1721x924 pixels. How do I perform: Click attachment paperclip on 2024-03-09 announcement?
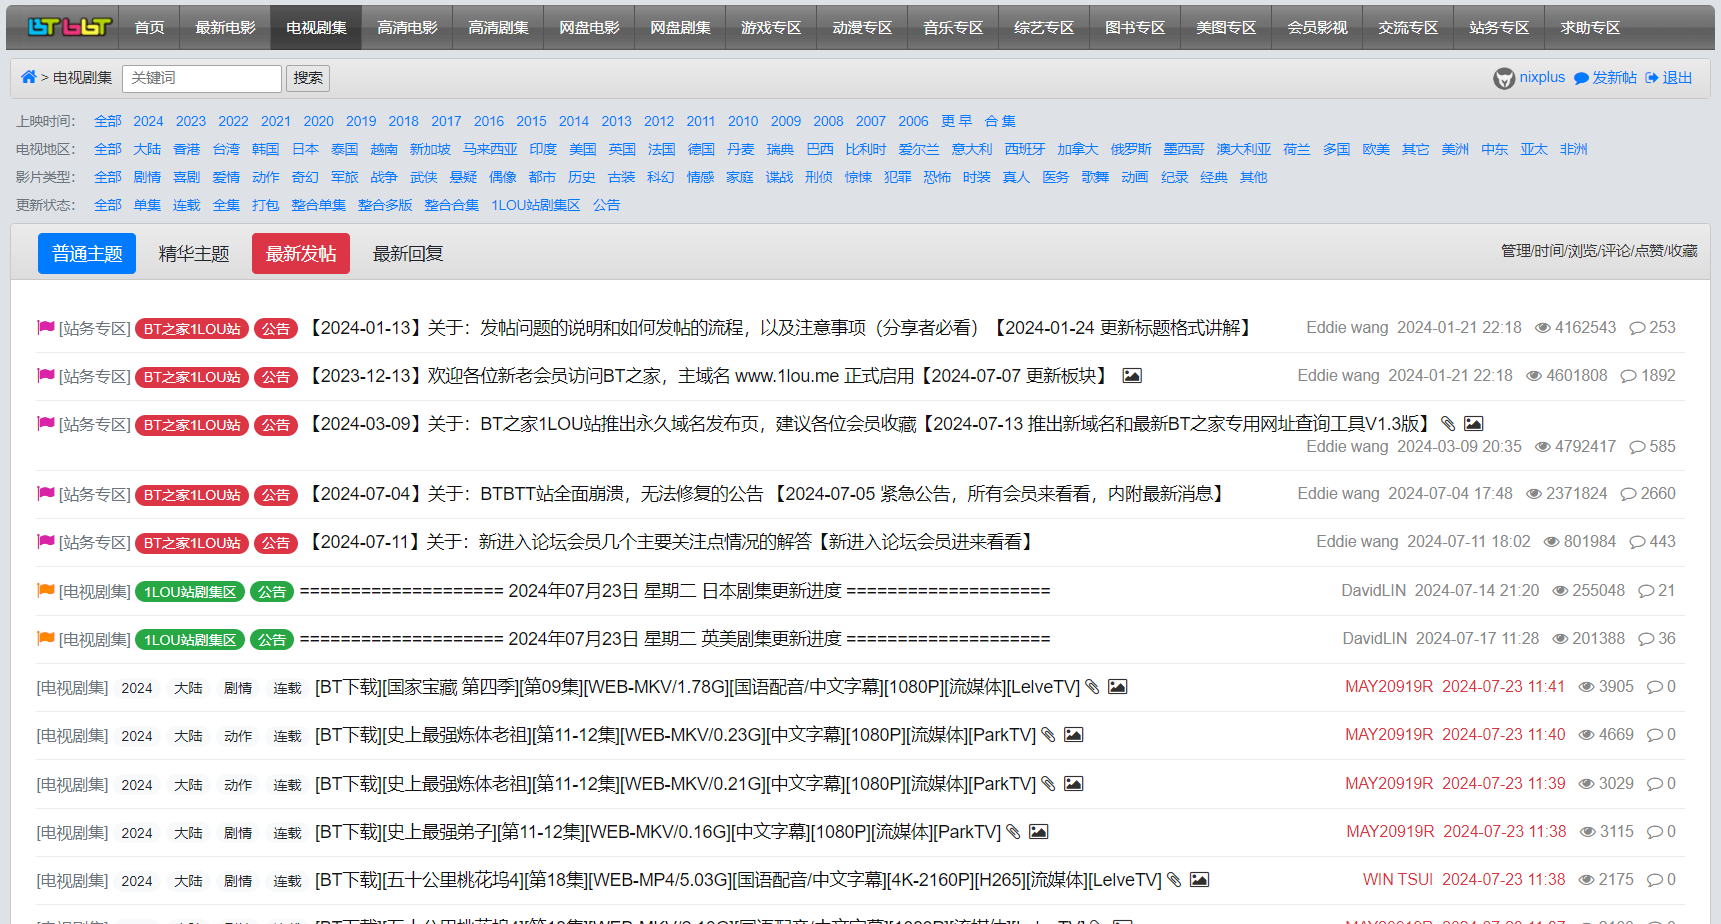(1448, 424)
